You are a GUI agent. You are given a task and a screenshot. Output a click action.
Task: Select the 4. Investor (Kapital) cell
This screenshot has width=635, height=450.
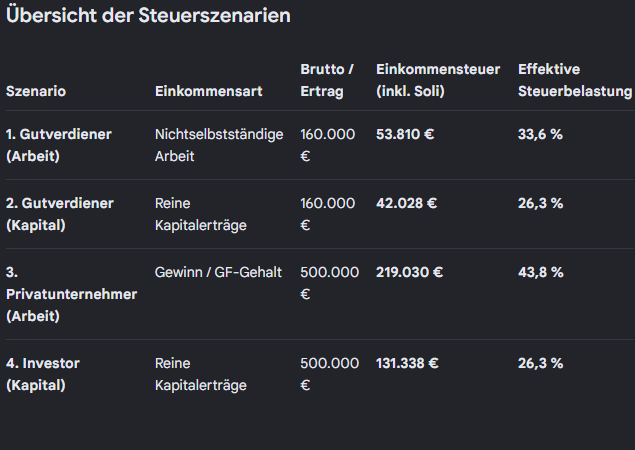[43, 374]
